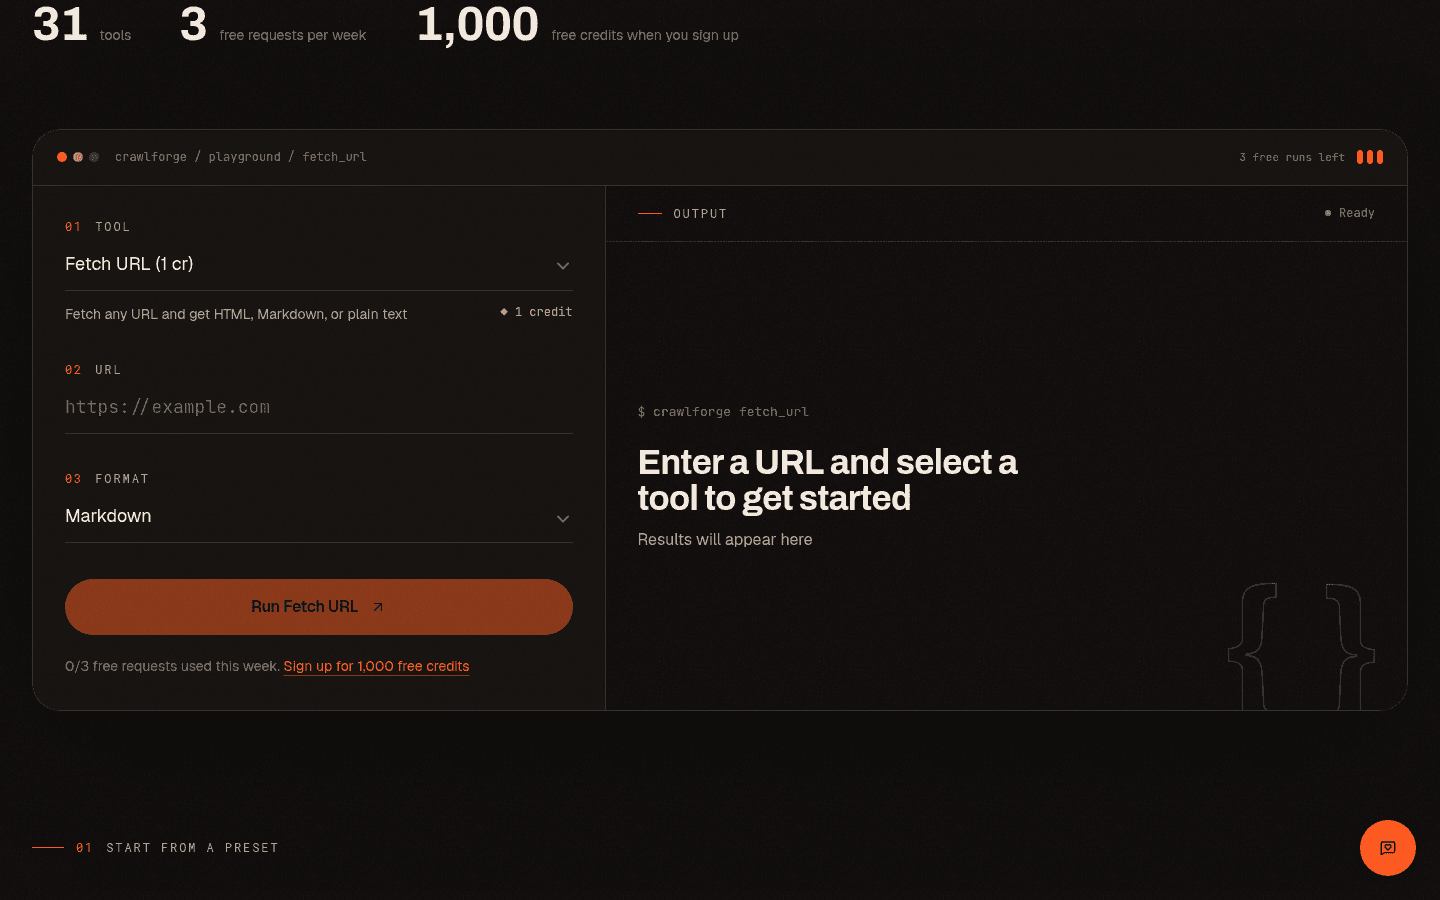The image size is (1440, 900).
Task: Open the chat feedback floating button
Action: coord(1387,848)
